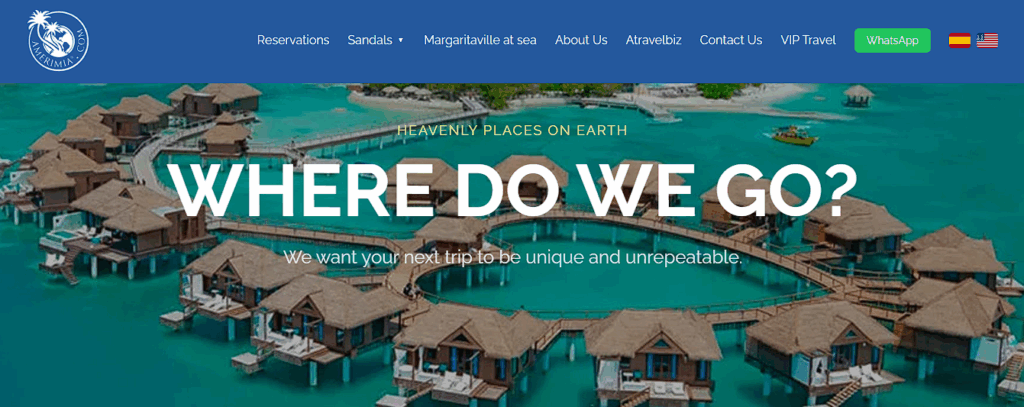The height and width of the screenshot is (407, 1024).
Task: Click the lone gazebo hut near the beach
Action: pyautogui.click(x=858, y=95)
